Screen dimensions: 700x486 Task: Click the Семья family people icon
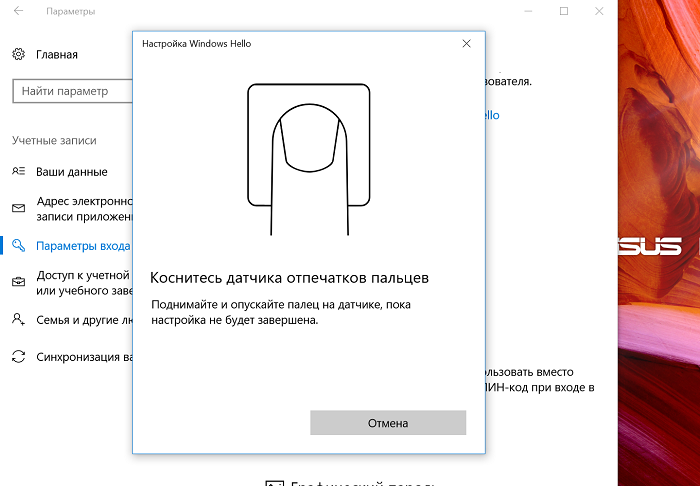(x=18, y=319)
